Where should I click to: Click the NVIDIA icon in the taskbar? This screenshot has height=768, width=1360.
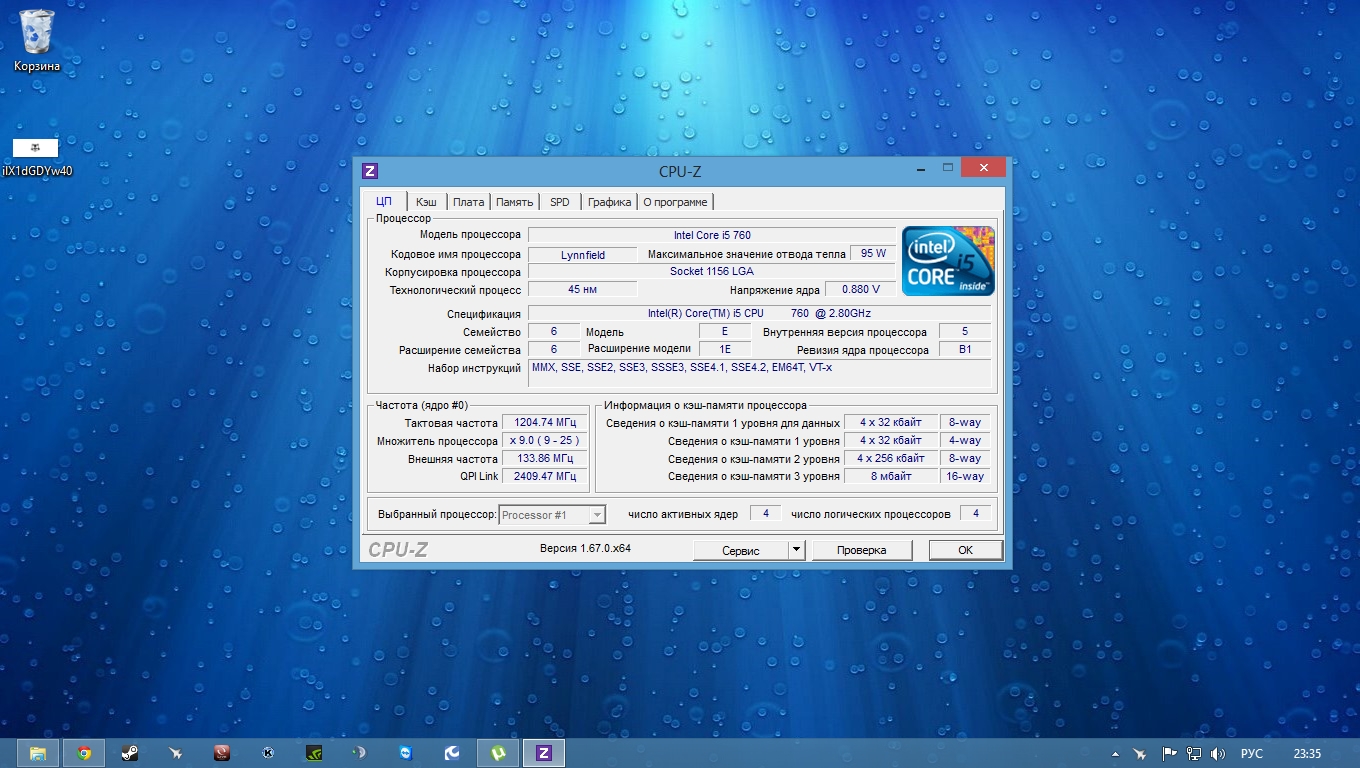tap(313, 753)
